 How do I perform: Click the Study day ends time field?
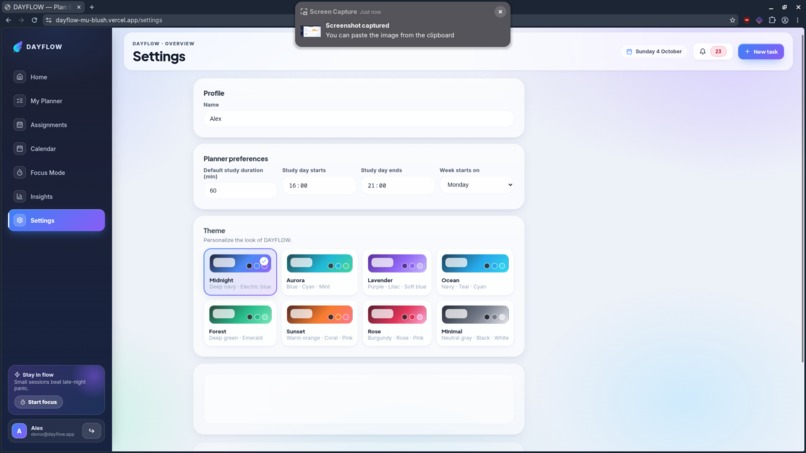coord(397,186)
